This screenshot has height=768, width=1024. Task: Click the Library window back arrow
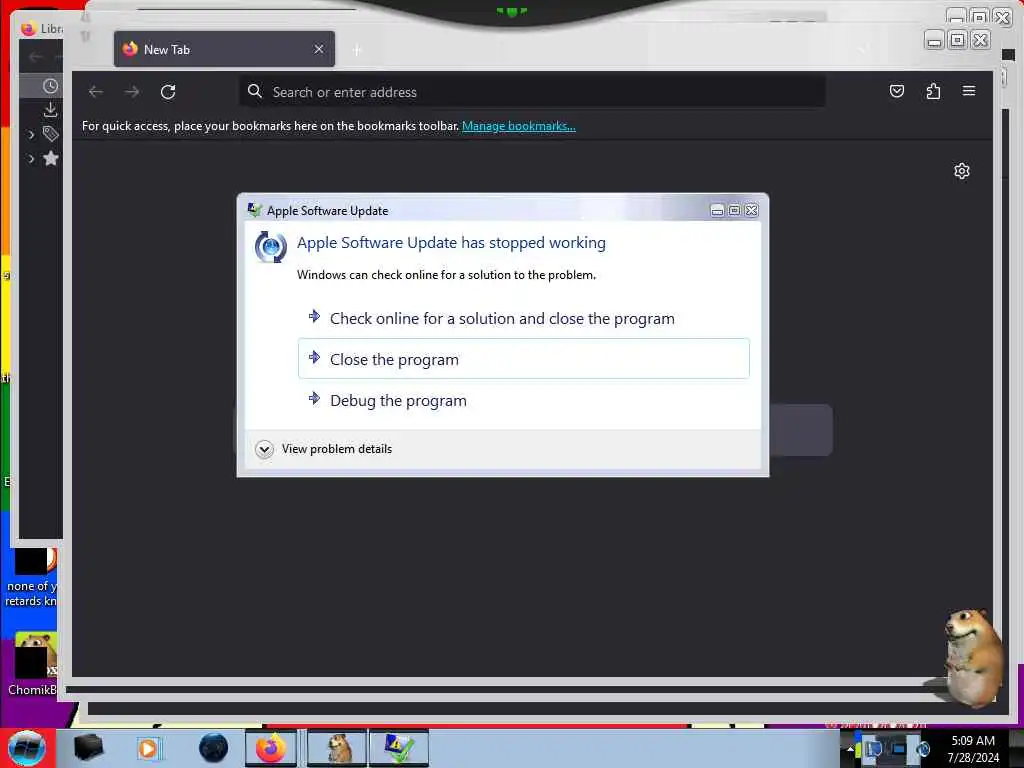[x=35, y=57]
